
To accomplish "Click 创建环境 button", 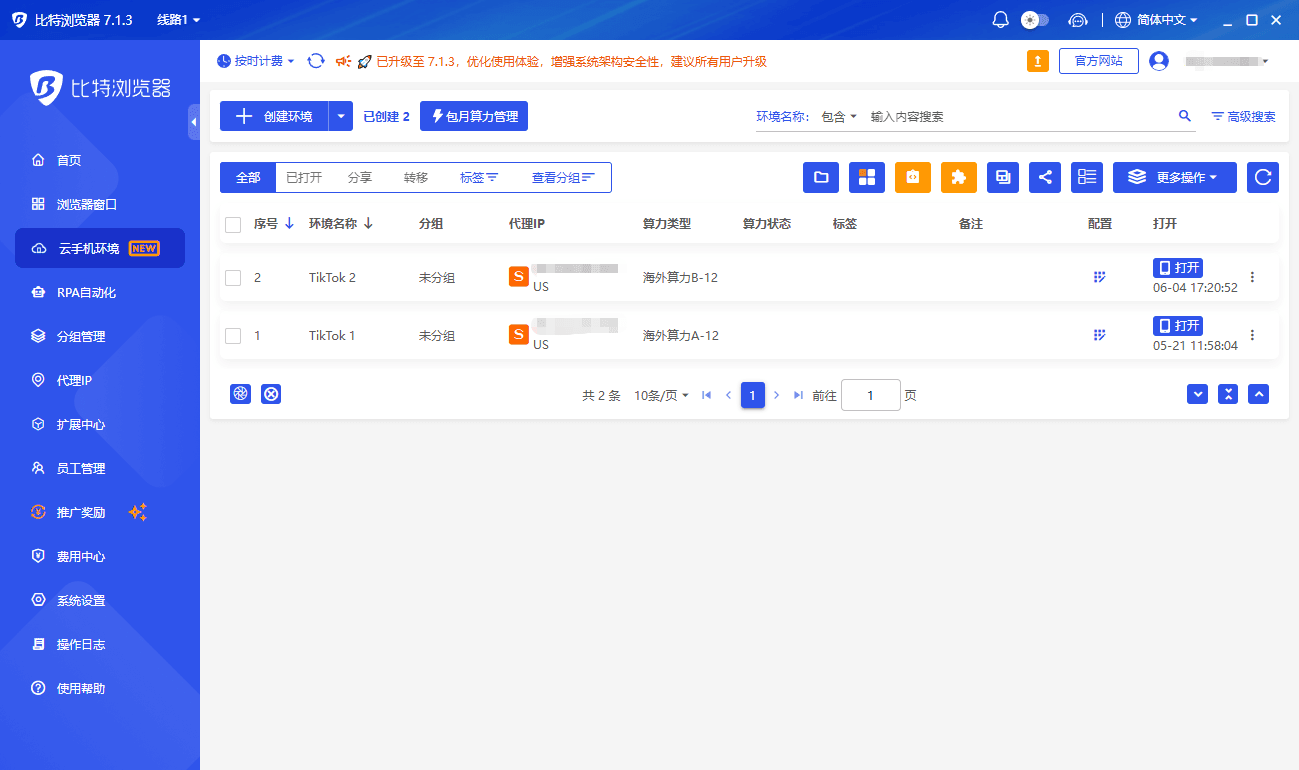I will point(274,116).
